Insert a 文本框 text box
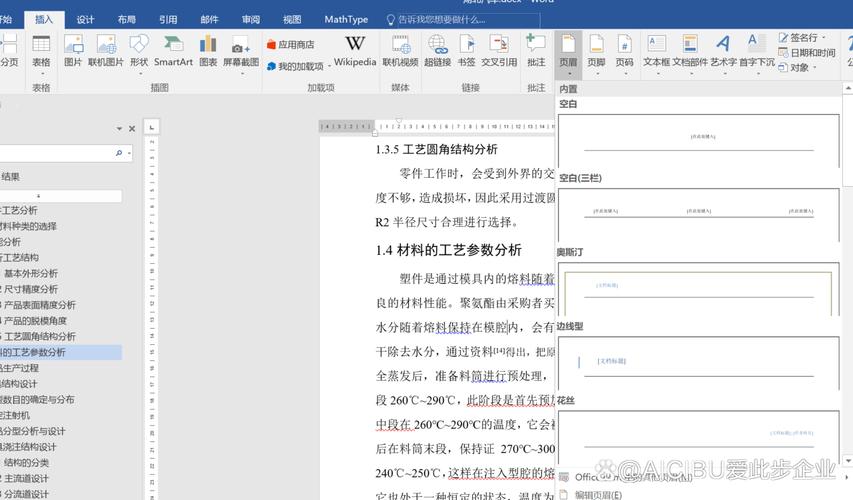Image resolution: width=853 pixels, height=500 pixels. 656,52
